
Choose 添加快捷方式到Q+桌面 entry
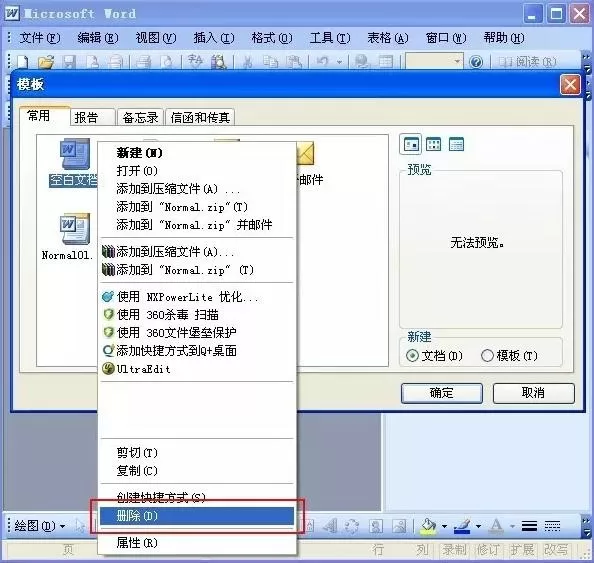point(197,351)
